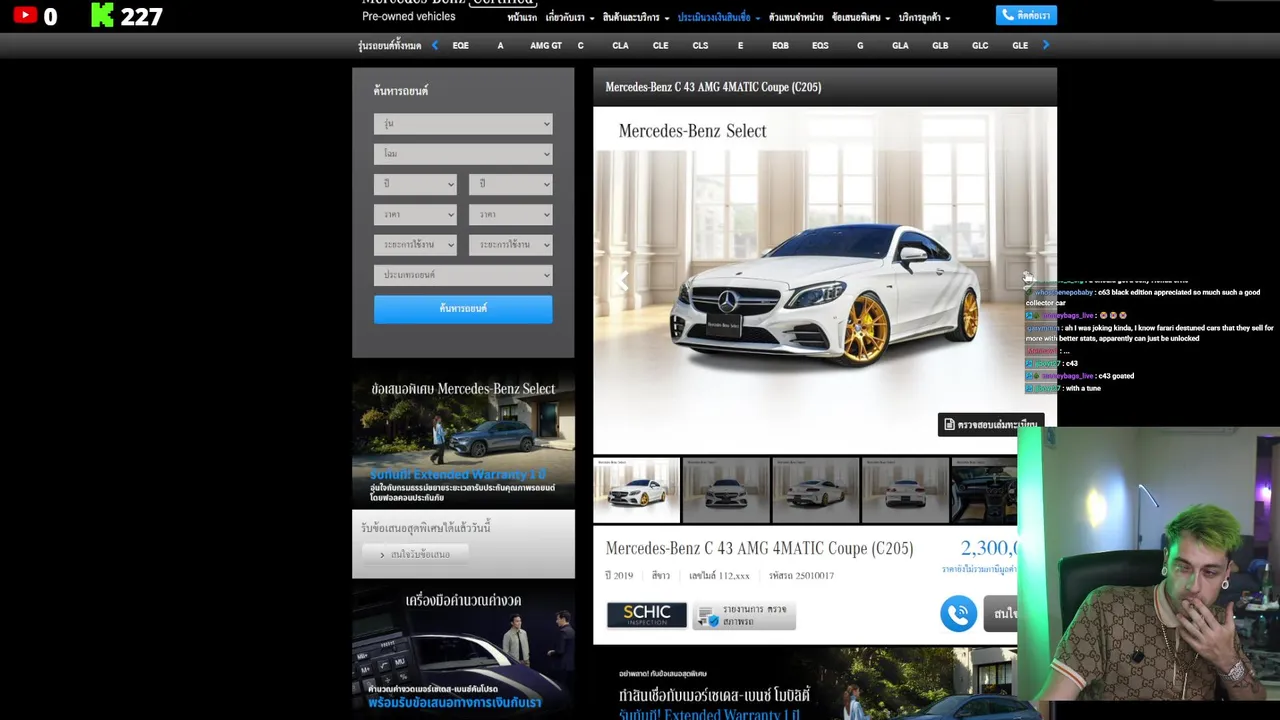Expand the เกี่ยวกับเรา menu
This screenshot has width=1280, height=720.
(569, 17)
